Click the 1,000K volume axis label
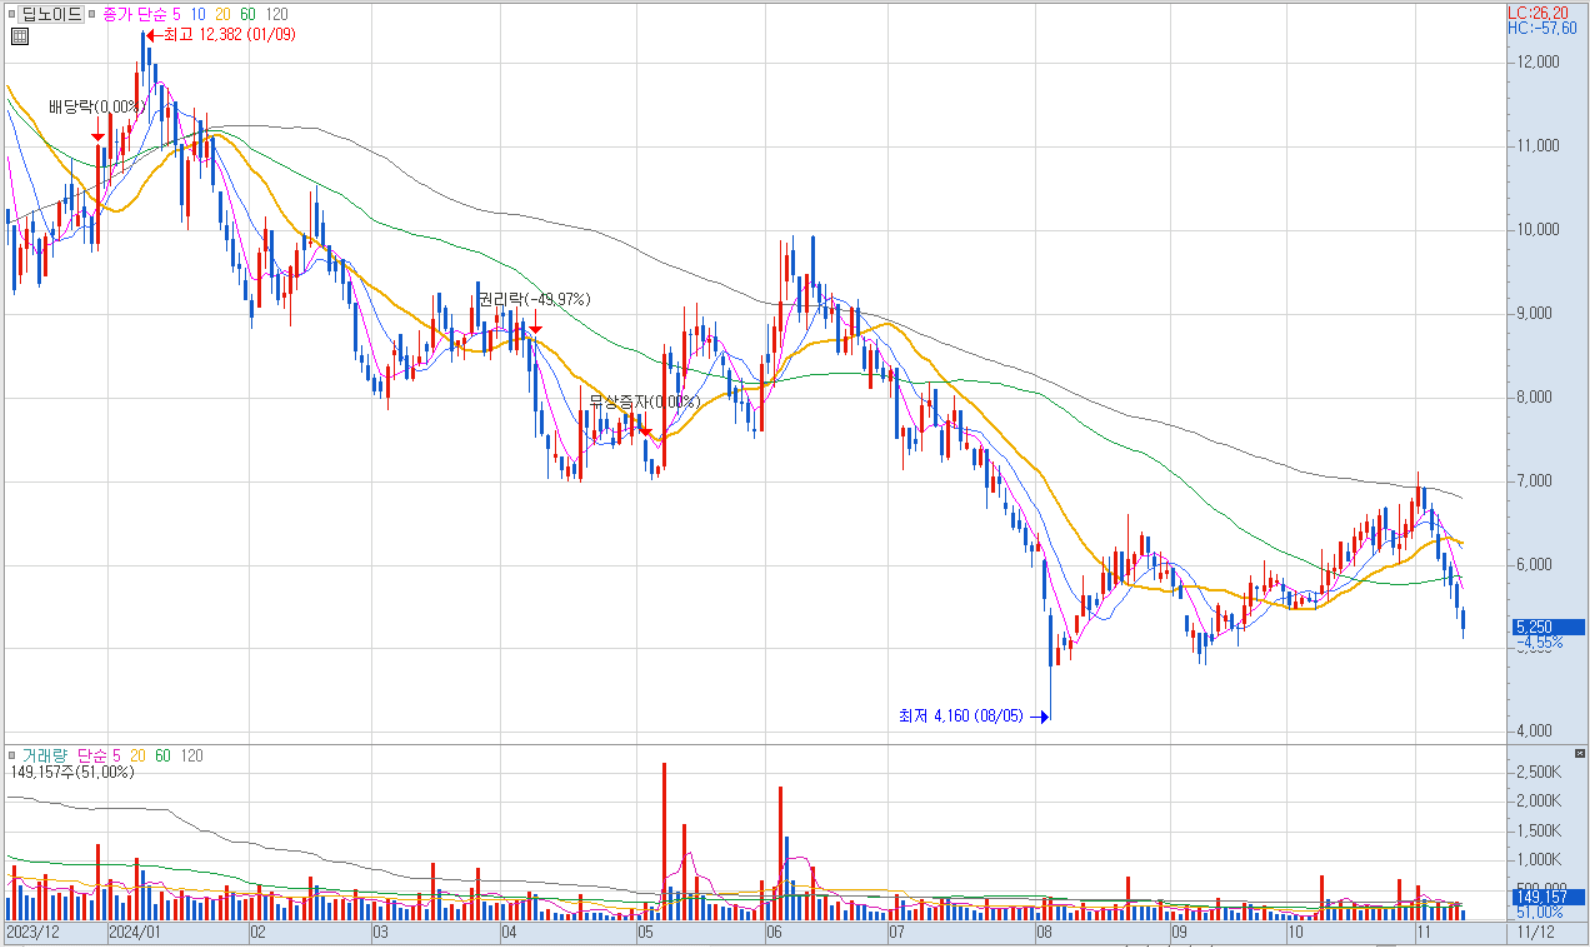This screenshot has height=947, width=1590. click(x=1539, y=860)
